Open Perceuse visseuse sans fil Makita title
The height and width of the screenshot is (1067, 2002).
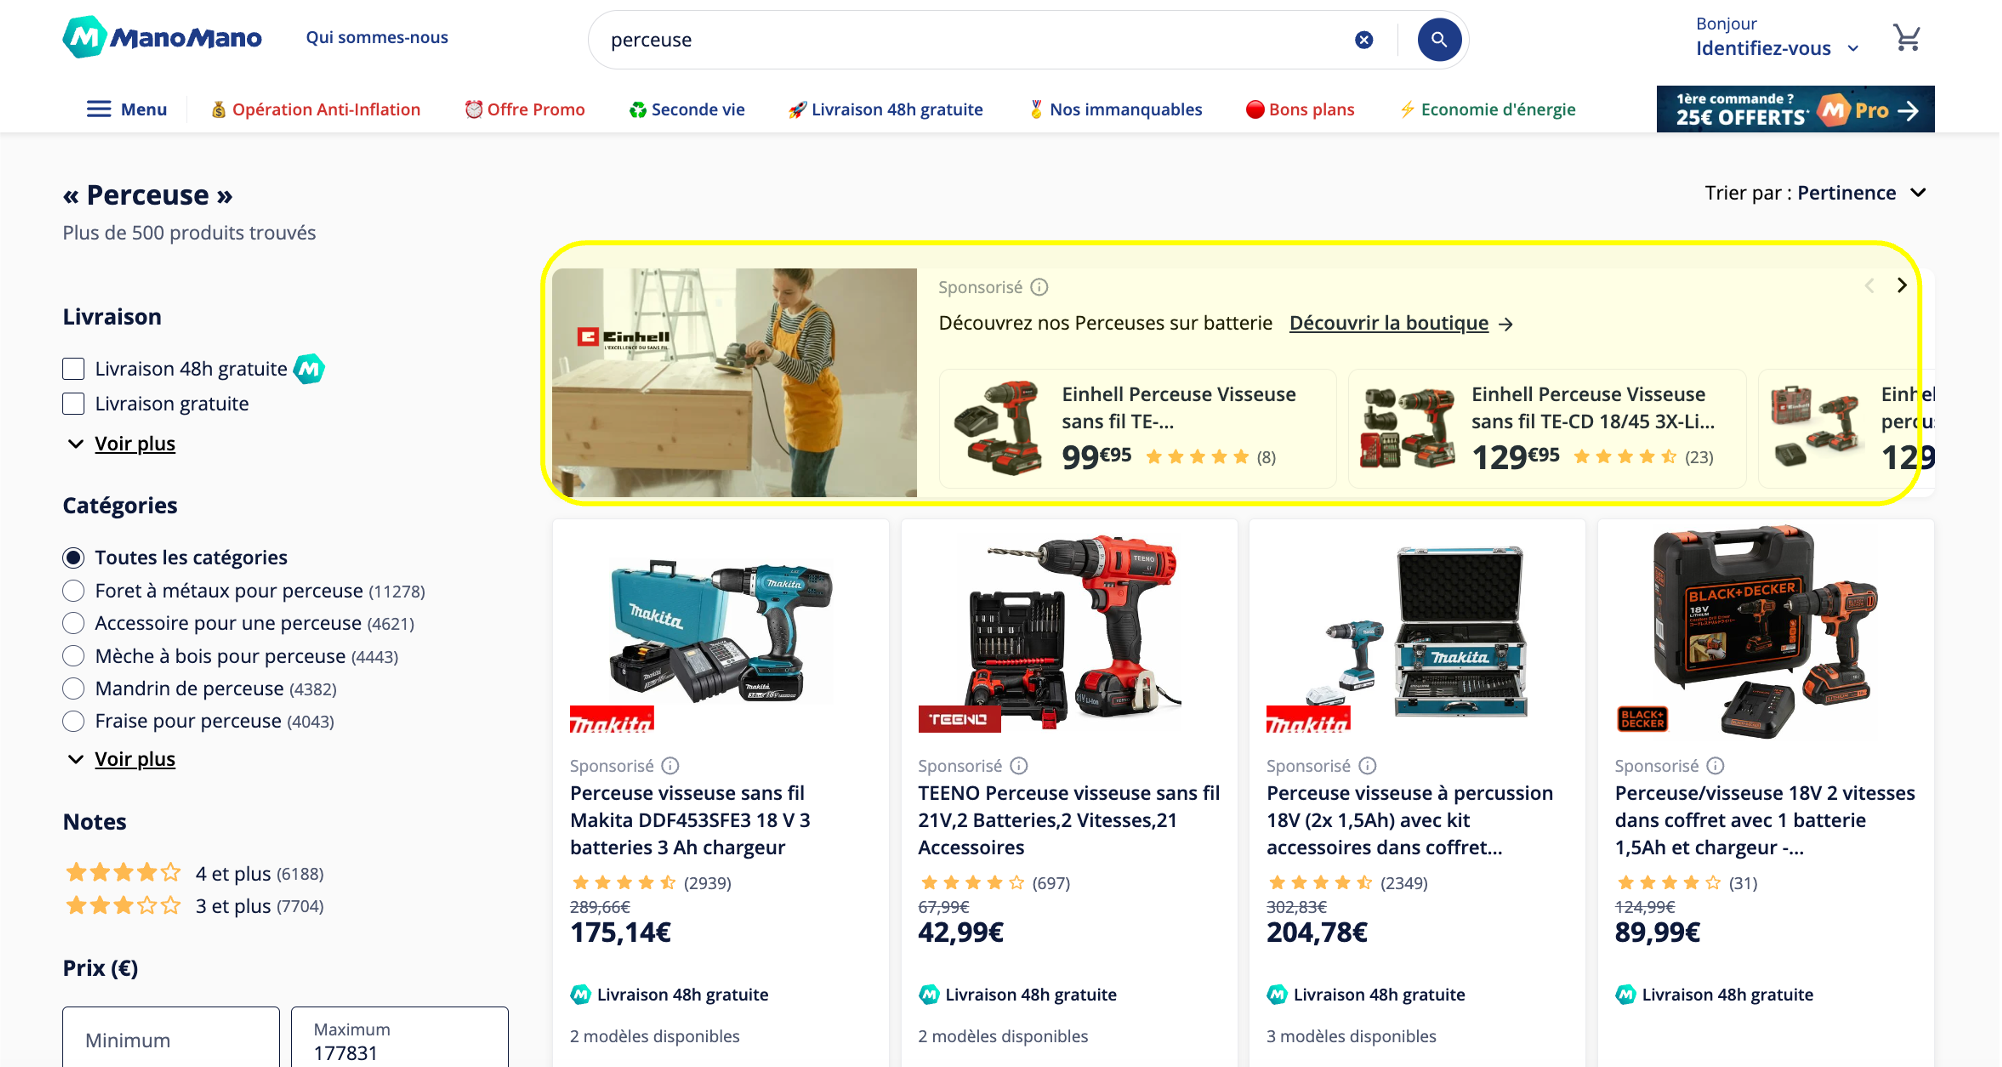690,820
